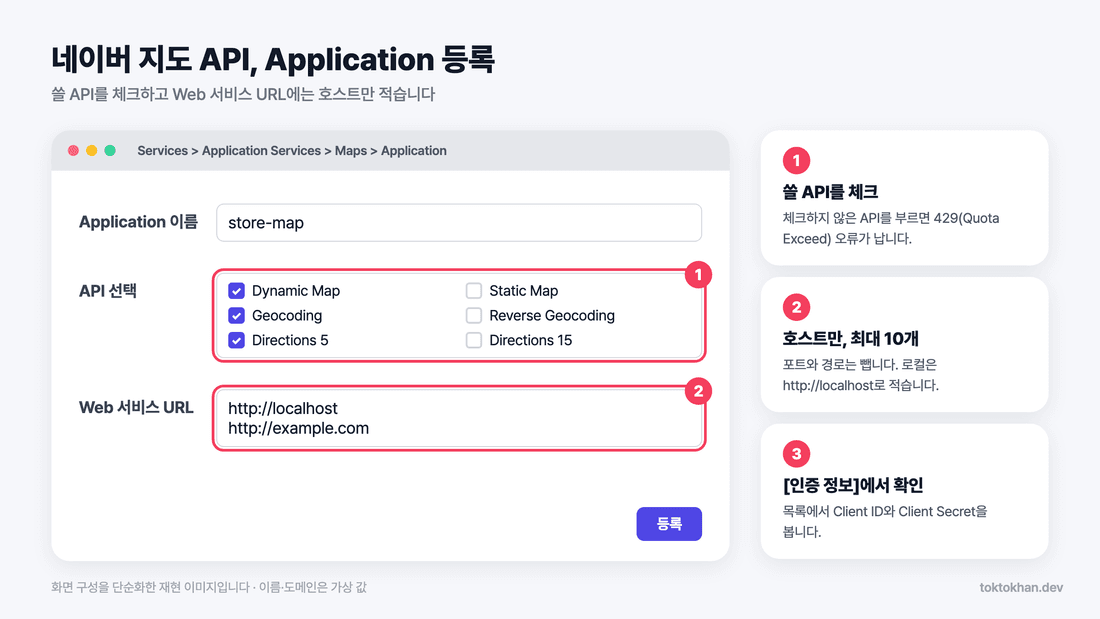Click the blue 등록 button
This screenshot has width=1100, height=619.
coord(669,524)
